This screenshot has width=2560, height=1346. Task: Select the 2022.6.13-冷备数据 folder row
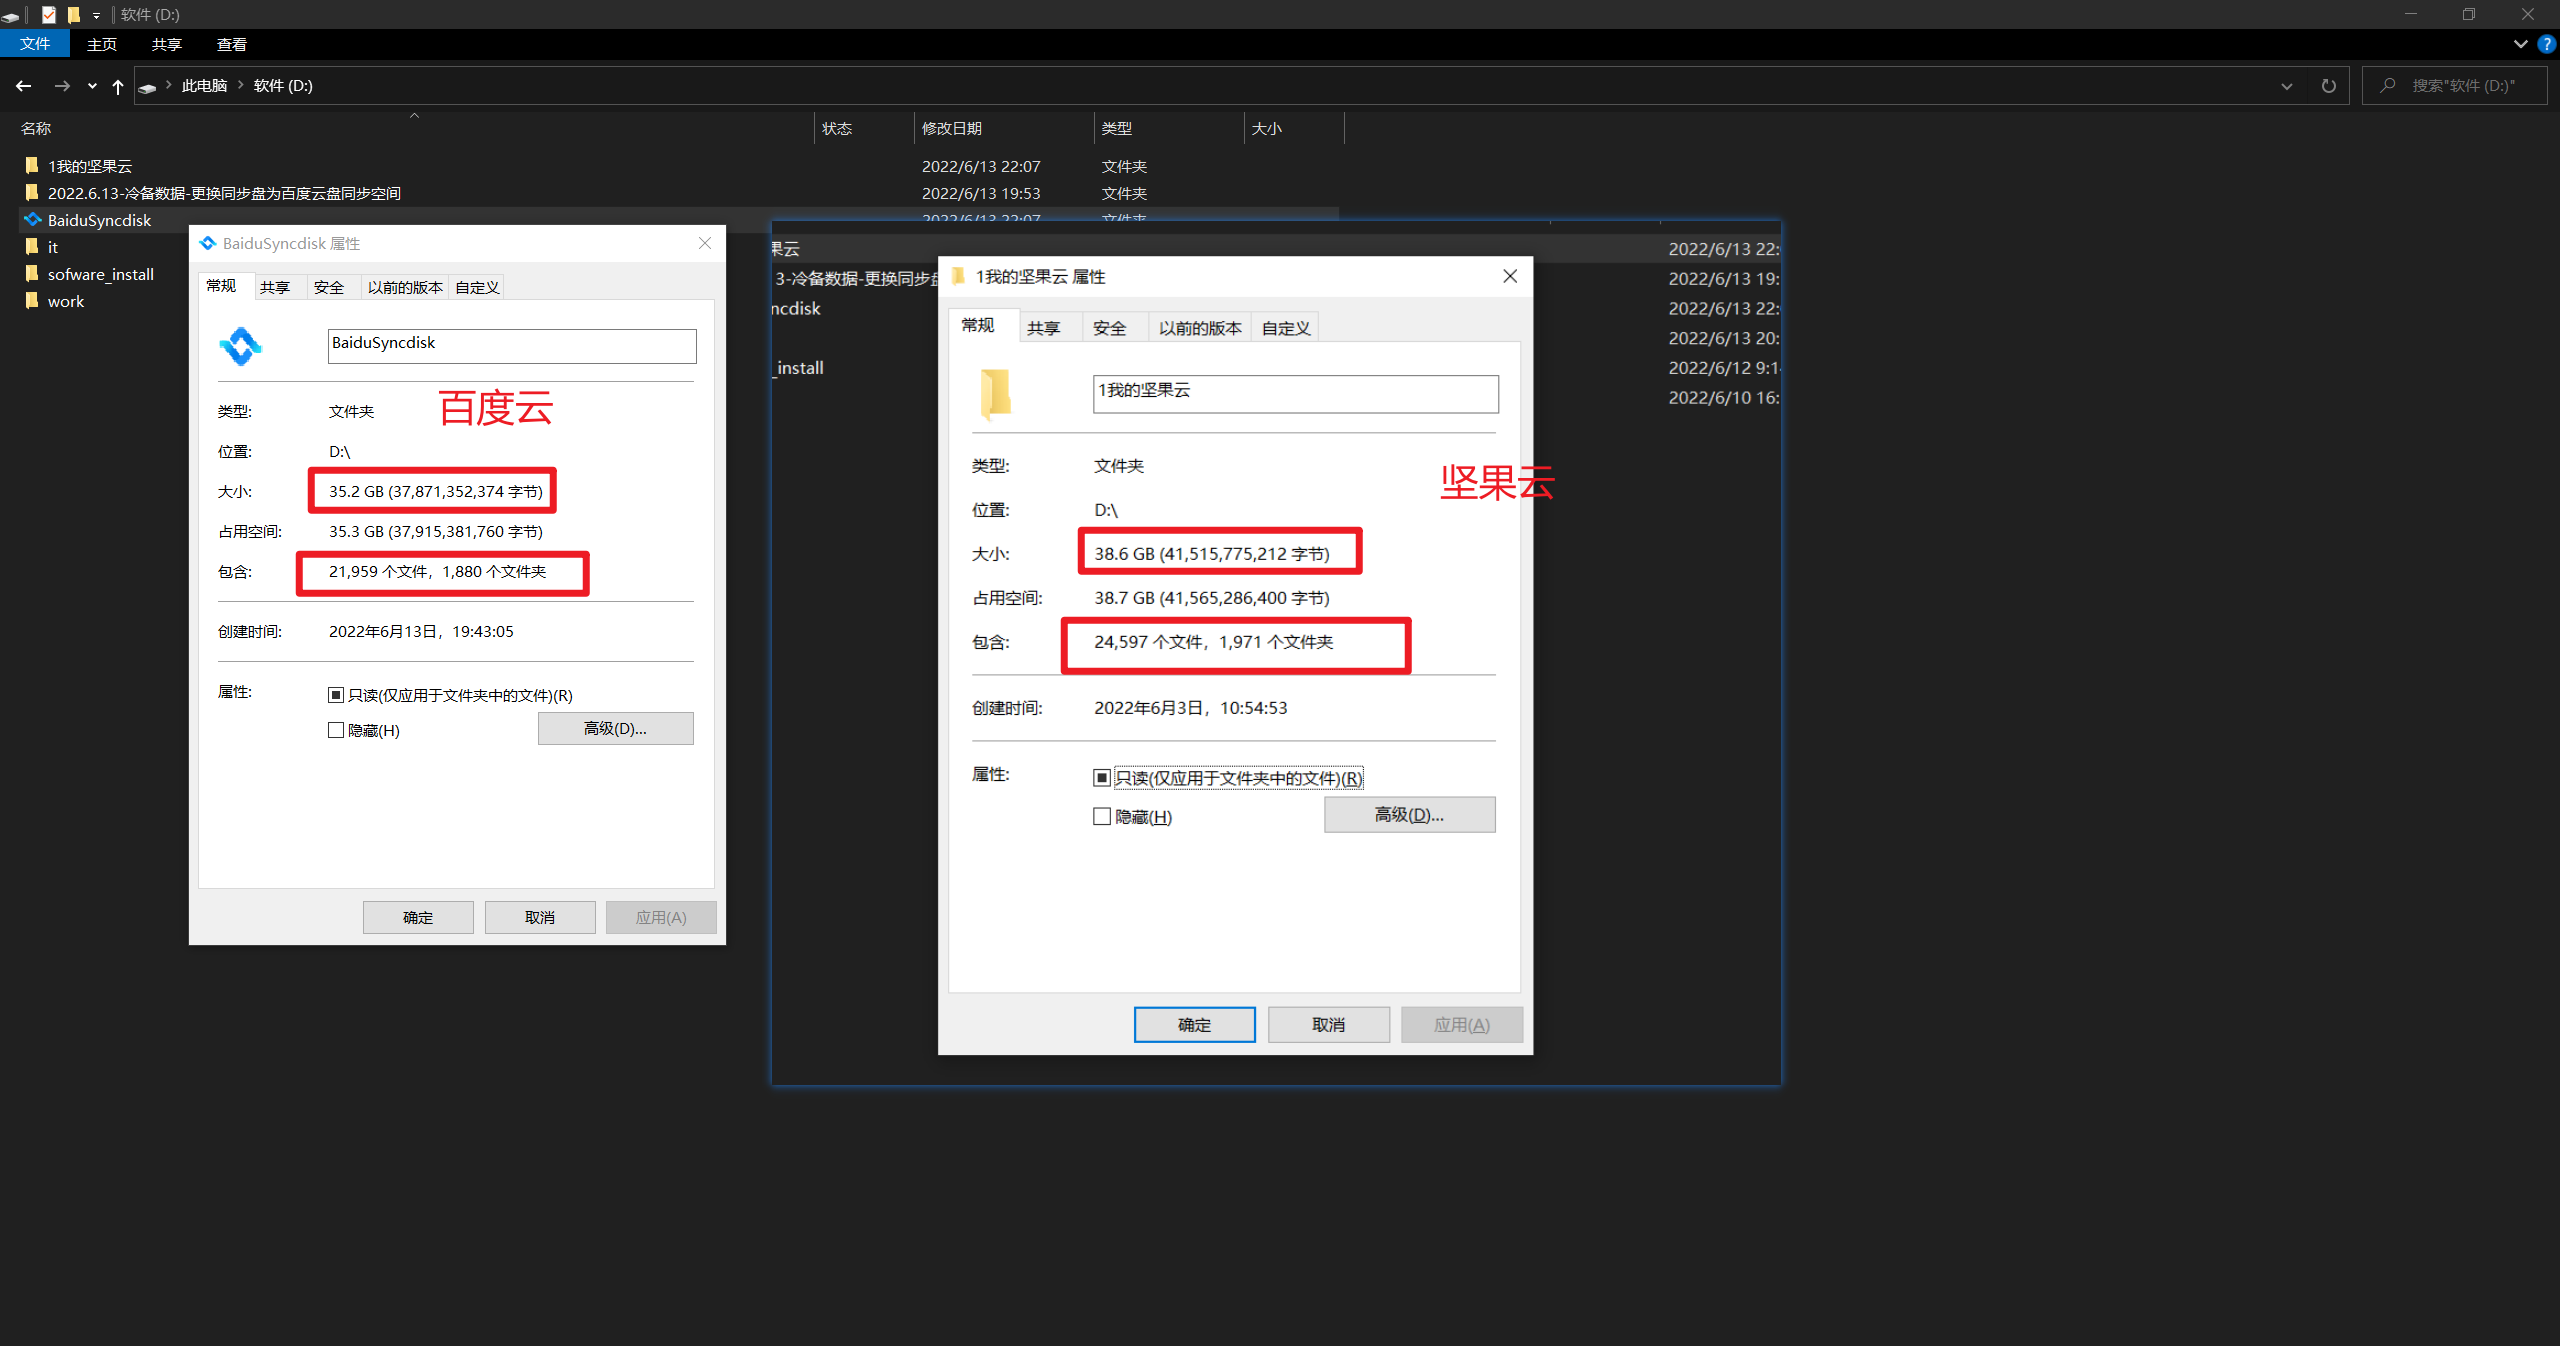(x=678, y=193)
